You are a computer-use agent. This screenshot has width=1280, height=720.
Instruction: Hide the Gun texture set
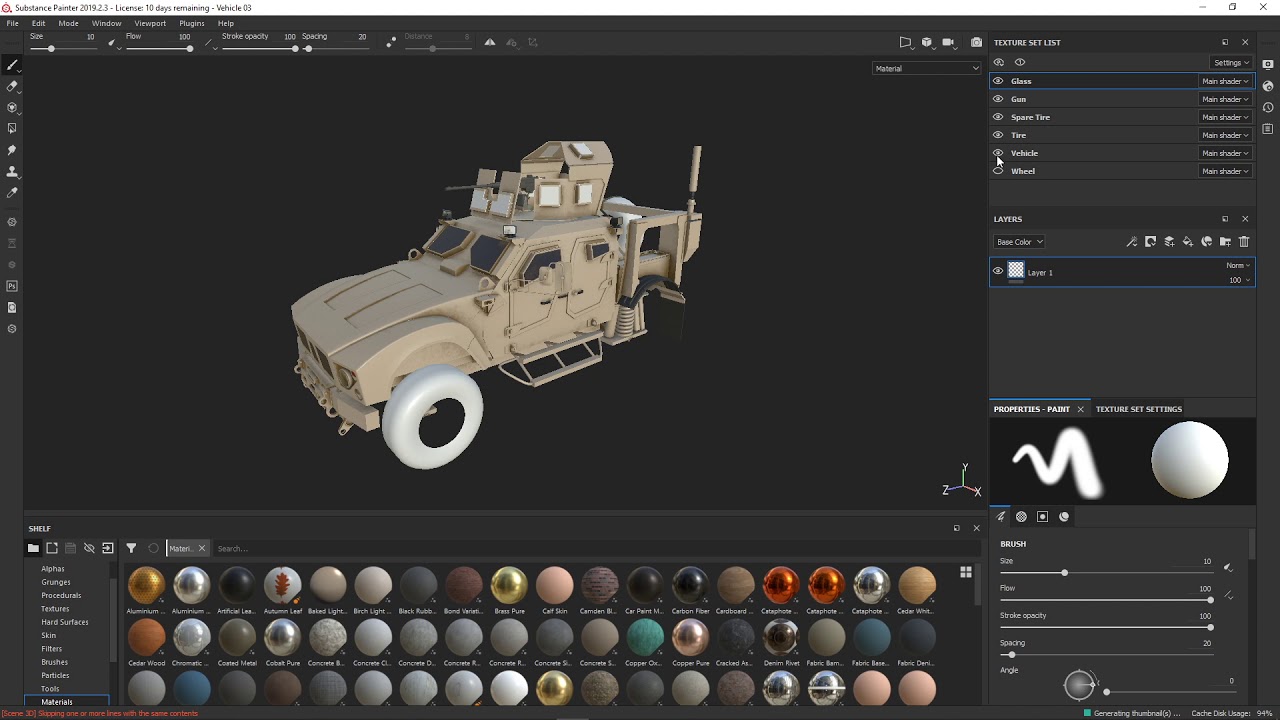tap(998, 99)
